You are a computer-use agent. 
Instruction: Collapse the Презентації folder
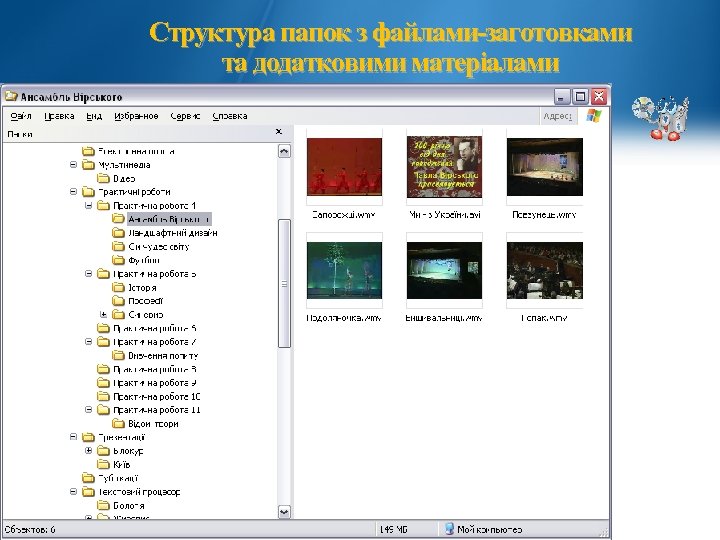pyautogui.click(x=73, y=437)
